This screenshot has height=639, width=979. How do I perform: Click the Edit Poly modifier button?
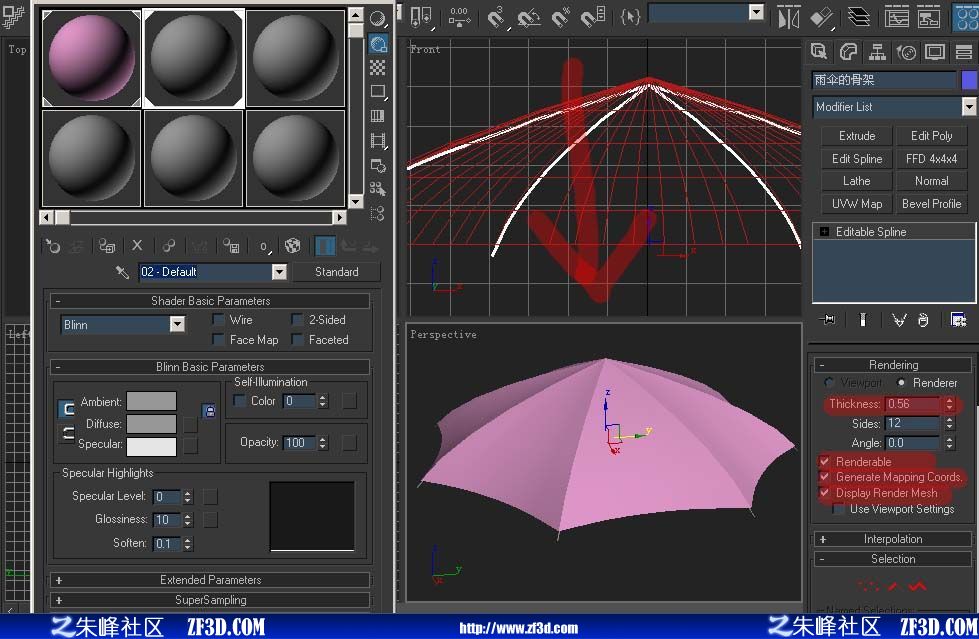tap(931, 136)
